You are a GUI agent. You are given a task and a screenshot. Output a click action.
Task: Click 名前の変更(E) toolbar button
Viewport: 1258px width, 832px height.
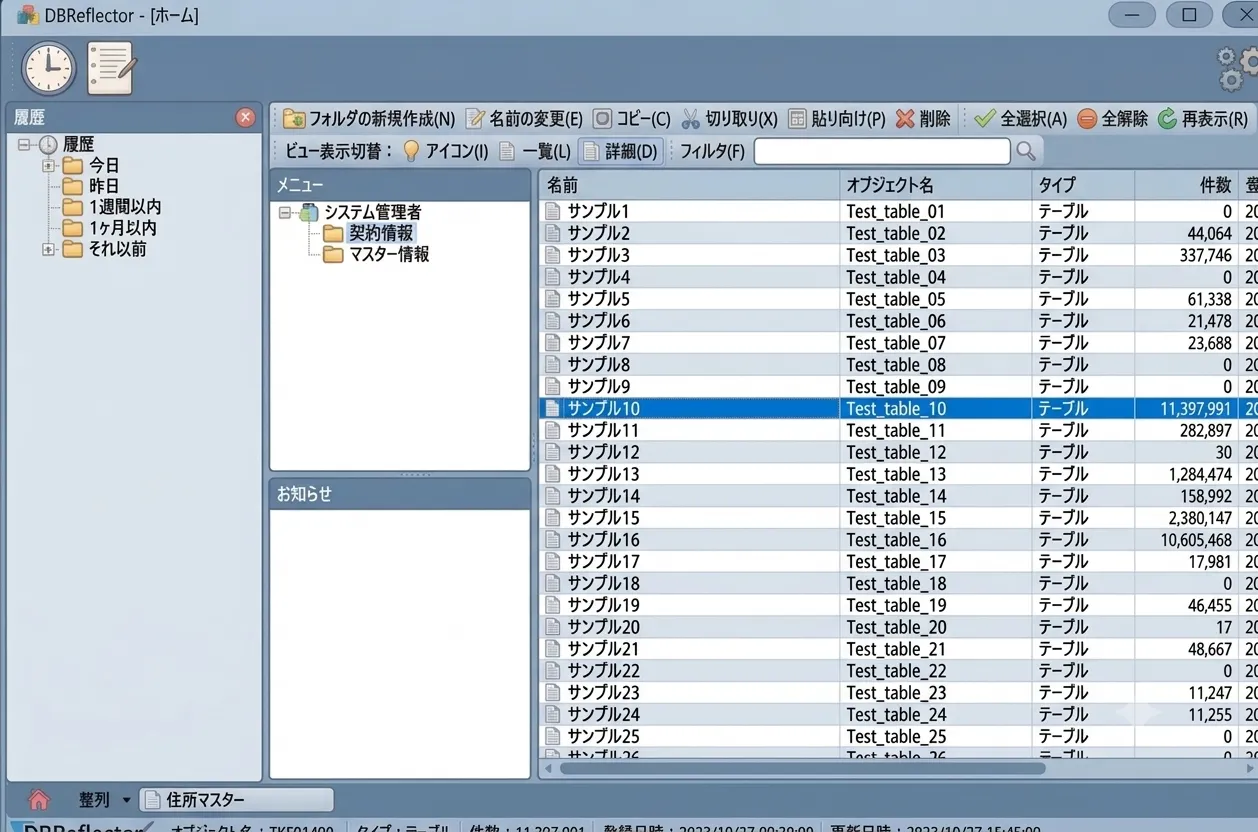pos(524,118)
